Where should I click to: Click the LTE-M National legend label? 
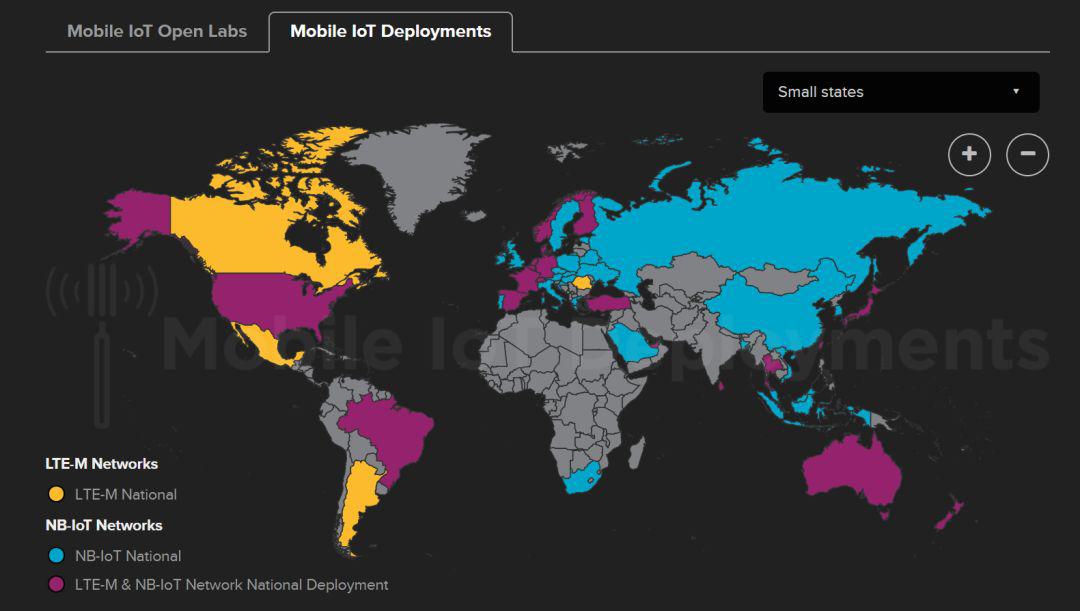pyautogui.click(x=125, y=494)
